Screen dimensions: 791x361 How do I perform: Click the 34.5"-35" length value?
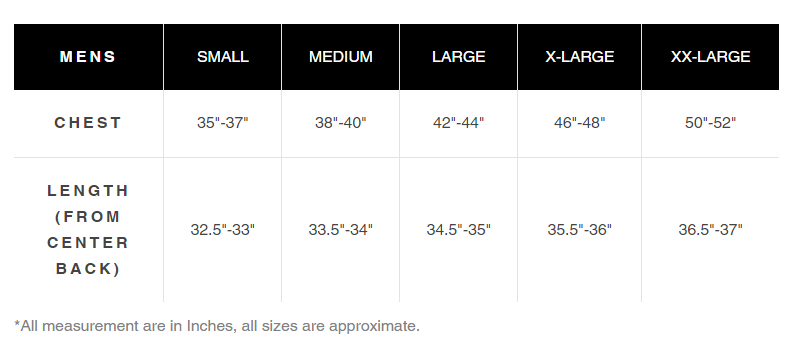coord(459,230)
